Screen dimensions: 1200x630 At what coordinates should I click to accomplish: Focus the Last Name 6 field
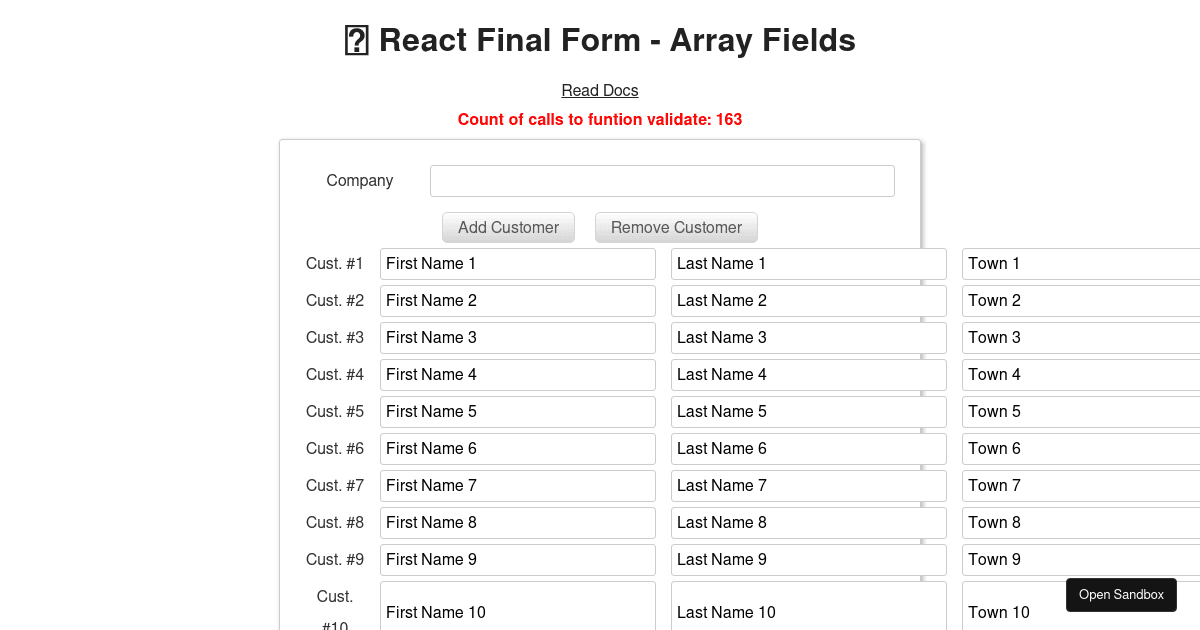[x=809, y=449]
